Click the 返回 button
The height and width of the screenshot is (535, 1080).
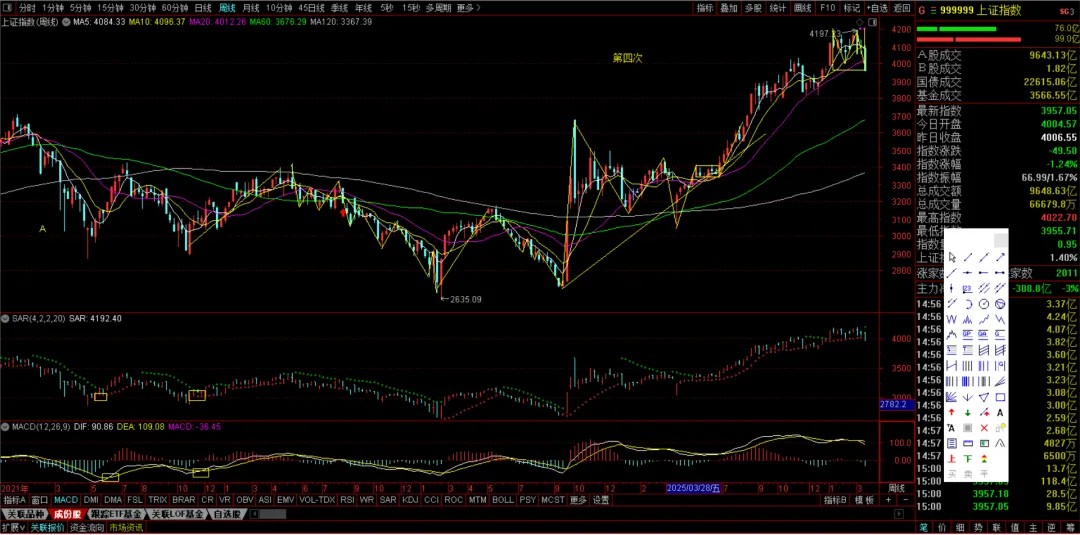(902, 8)
